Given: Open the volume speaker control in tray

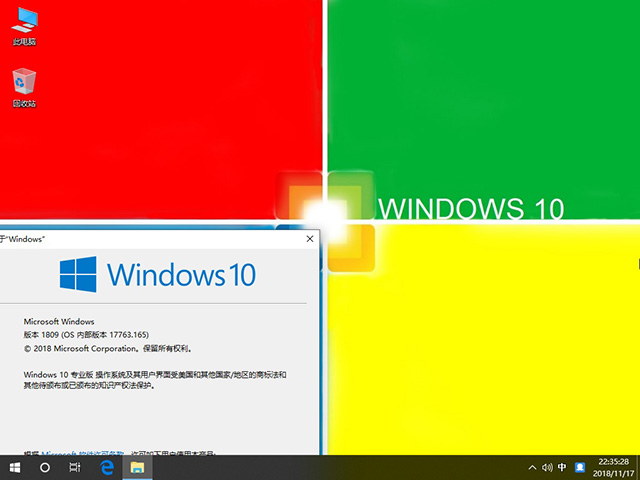Looking at the screenshot, I should coord(547,467).
